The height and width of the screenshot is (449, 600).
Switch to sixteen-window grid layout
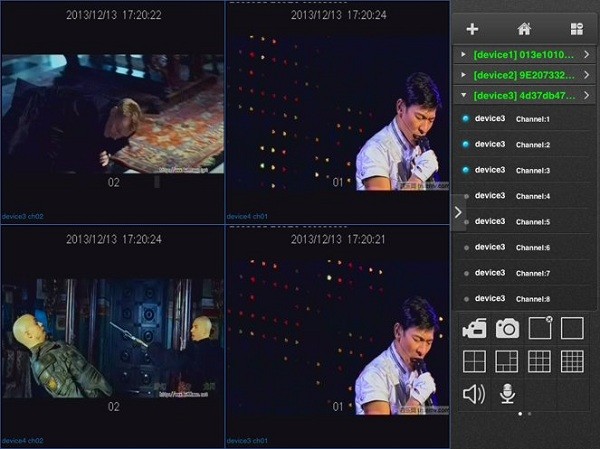pos(572,361)
